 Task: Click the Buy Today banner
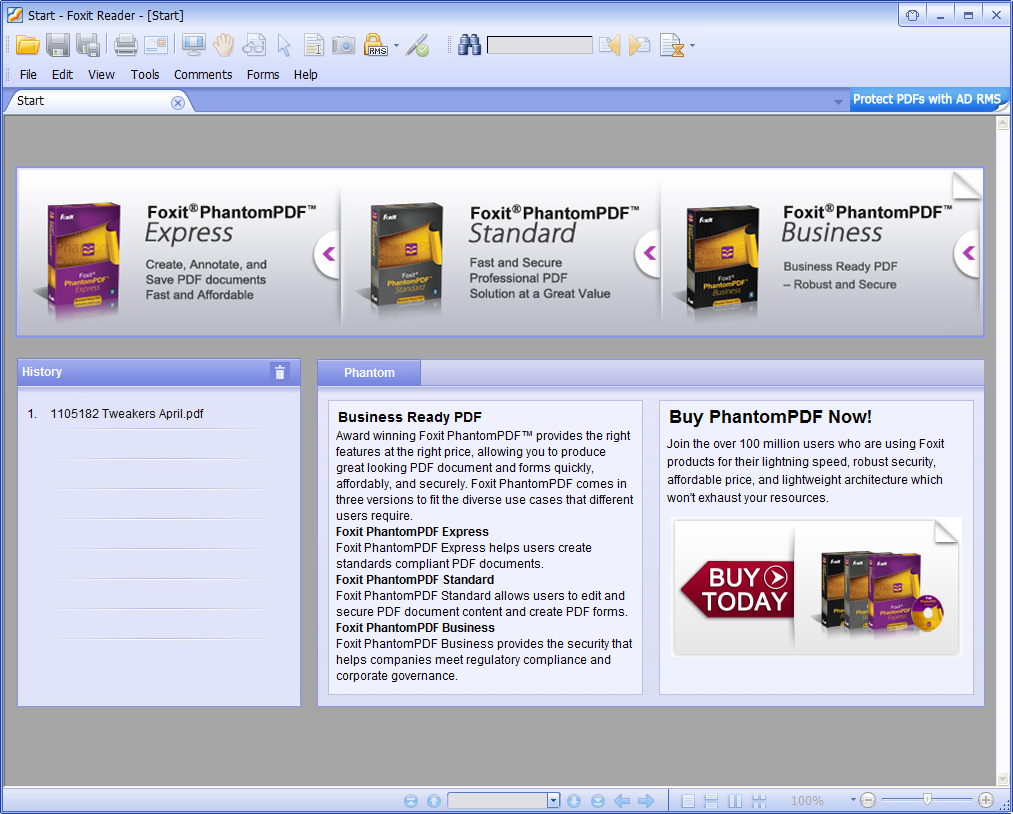(x=817, y=587)
